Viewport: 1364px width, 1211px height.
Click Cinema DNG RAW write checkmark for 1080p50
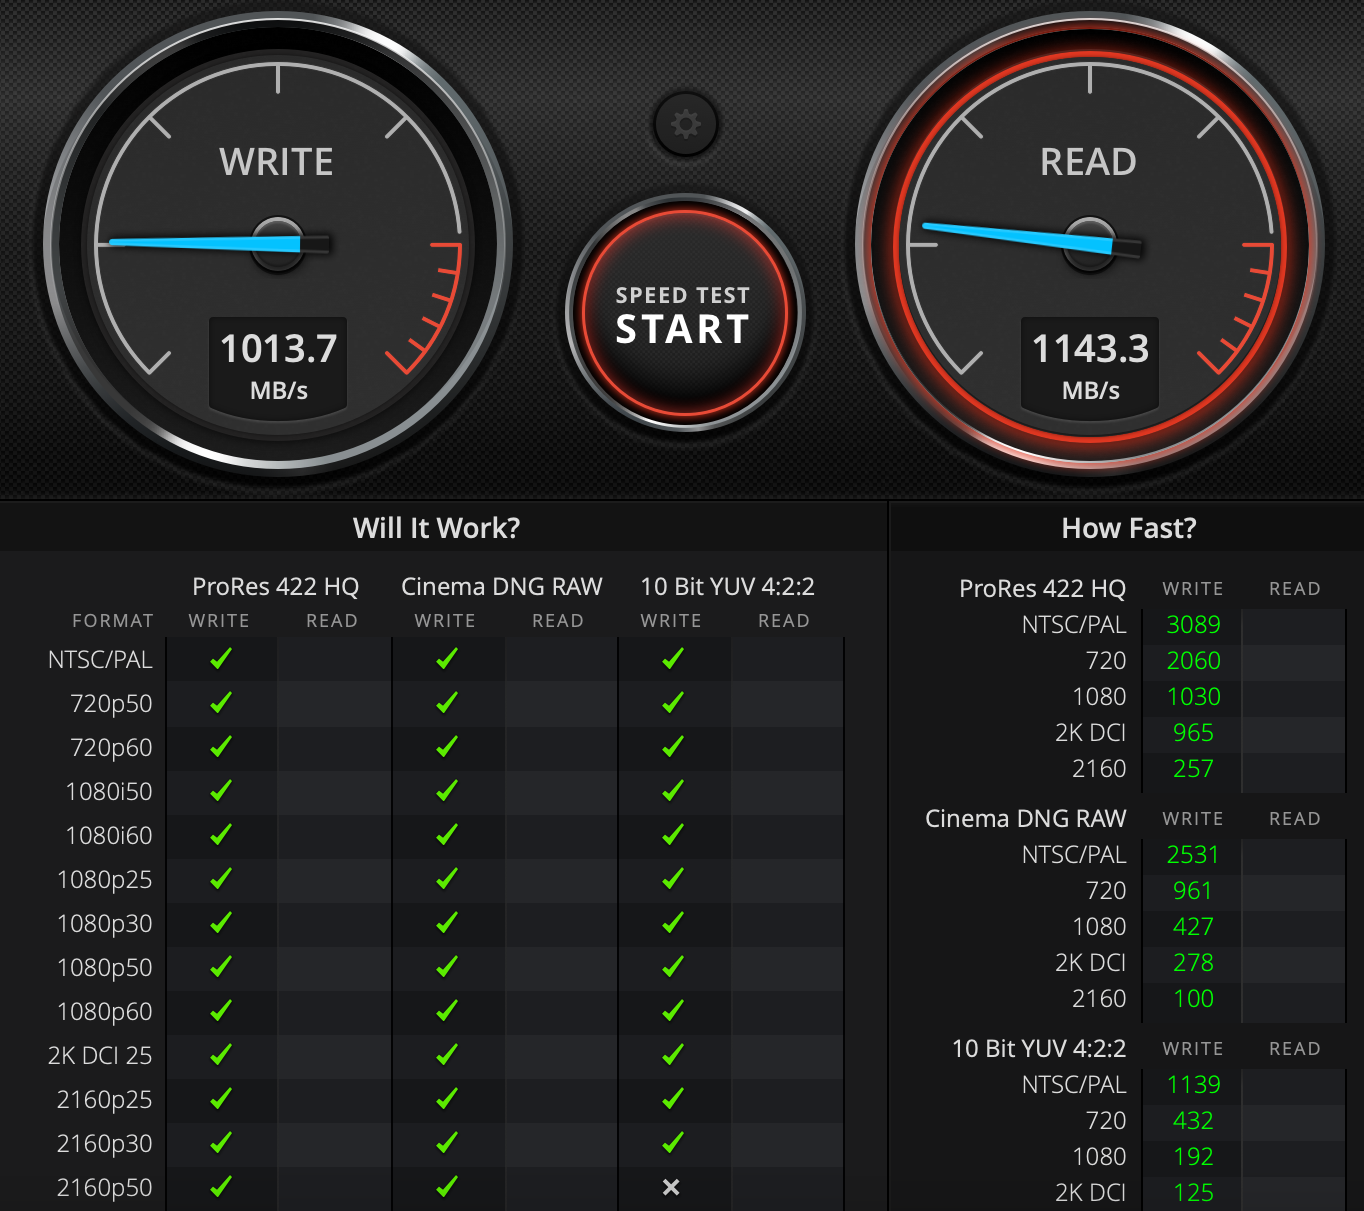pos(447,966)
